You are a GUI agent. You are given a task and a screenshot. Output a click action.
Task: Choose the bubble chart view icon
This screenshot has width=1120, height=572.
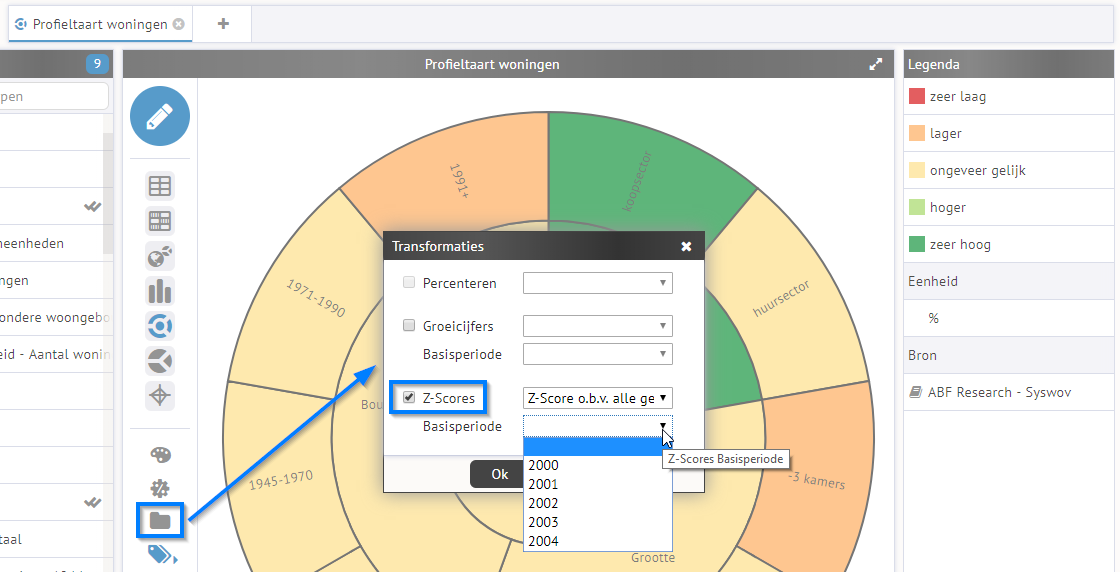click(160, 256)
